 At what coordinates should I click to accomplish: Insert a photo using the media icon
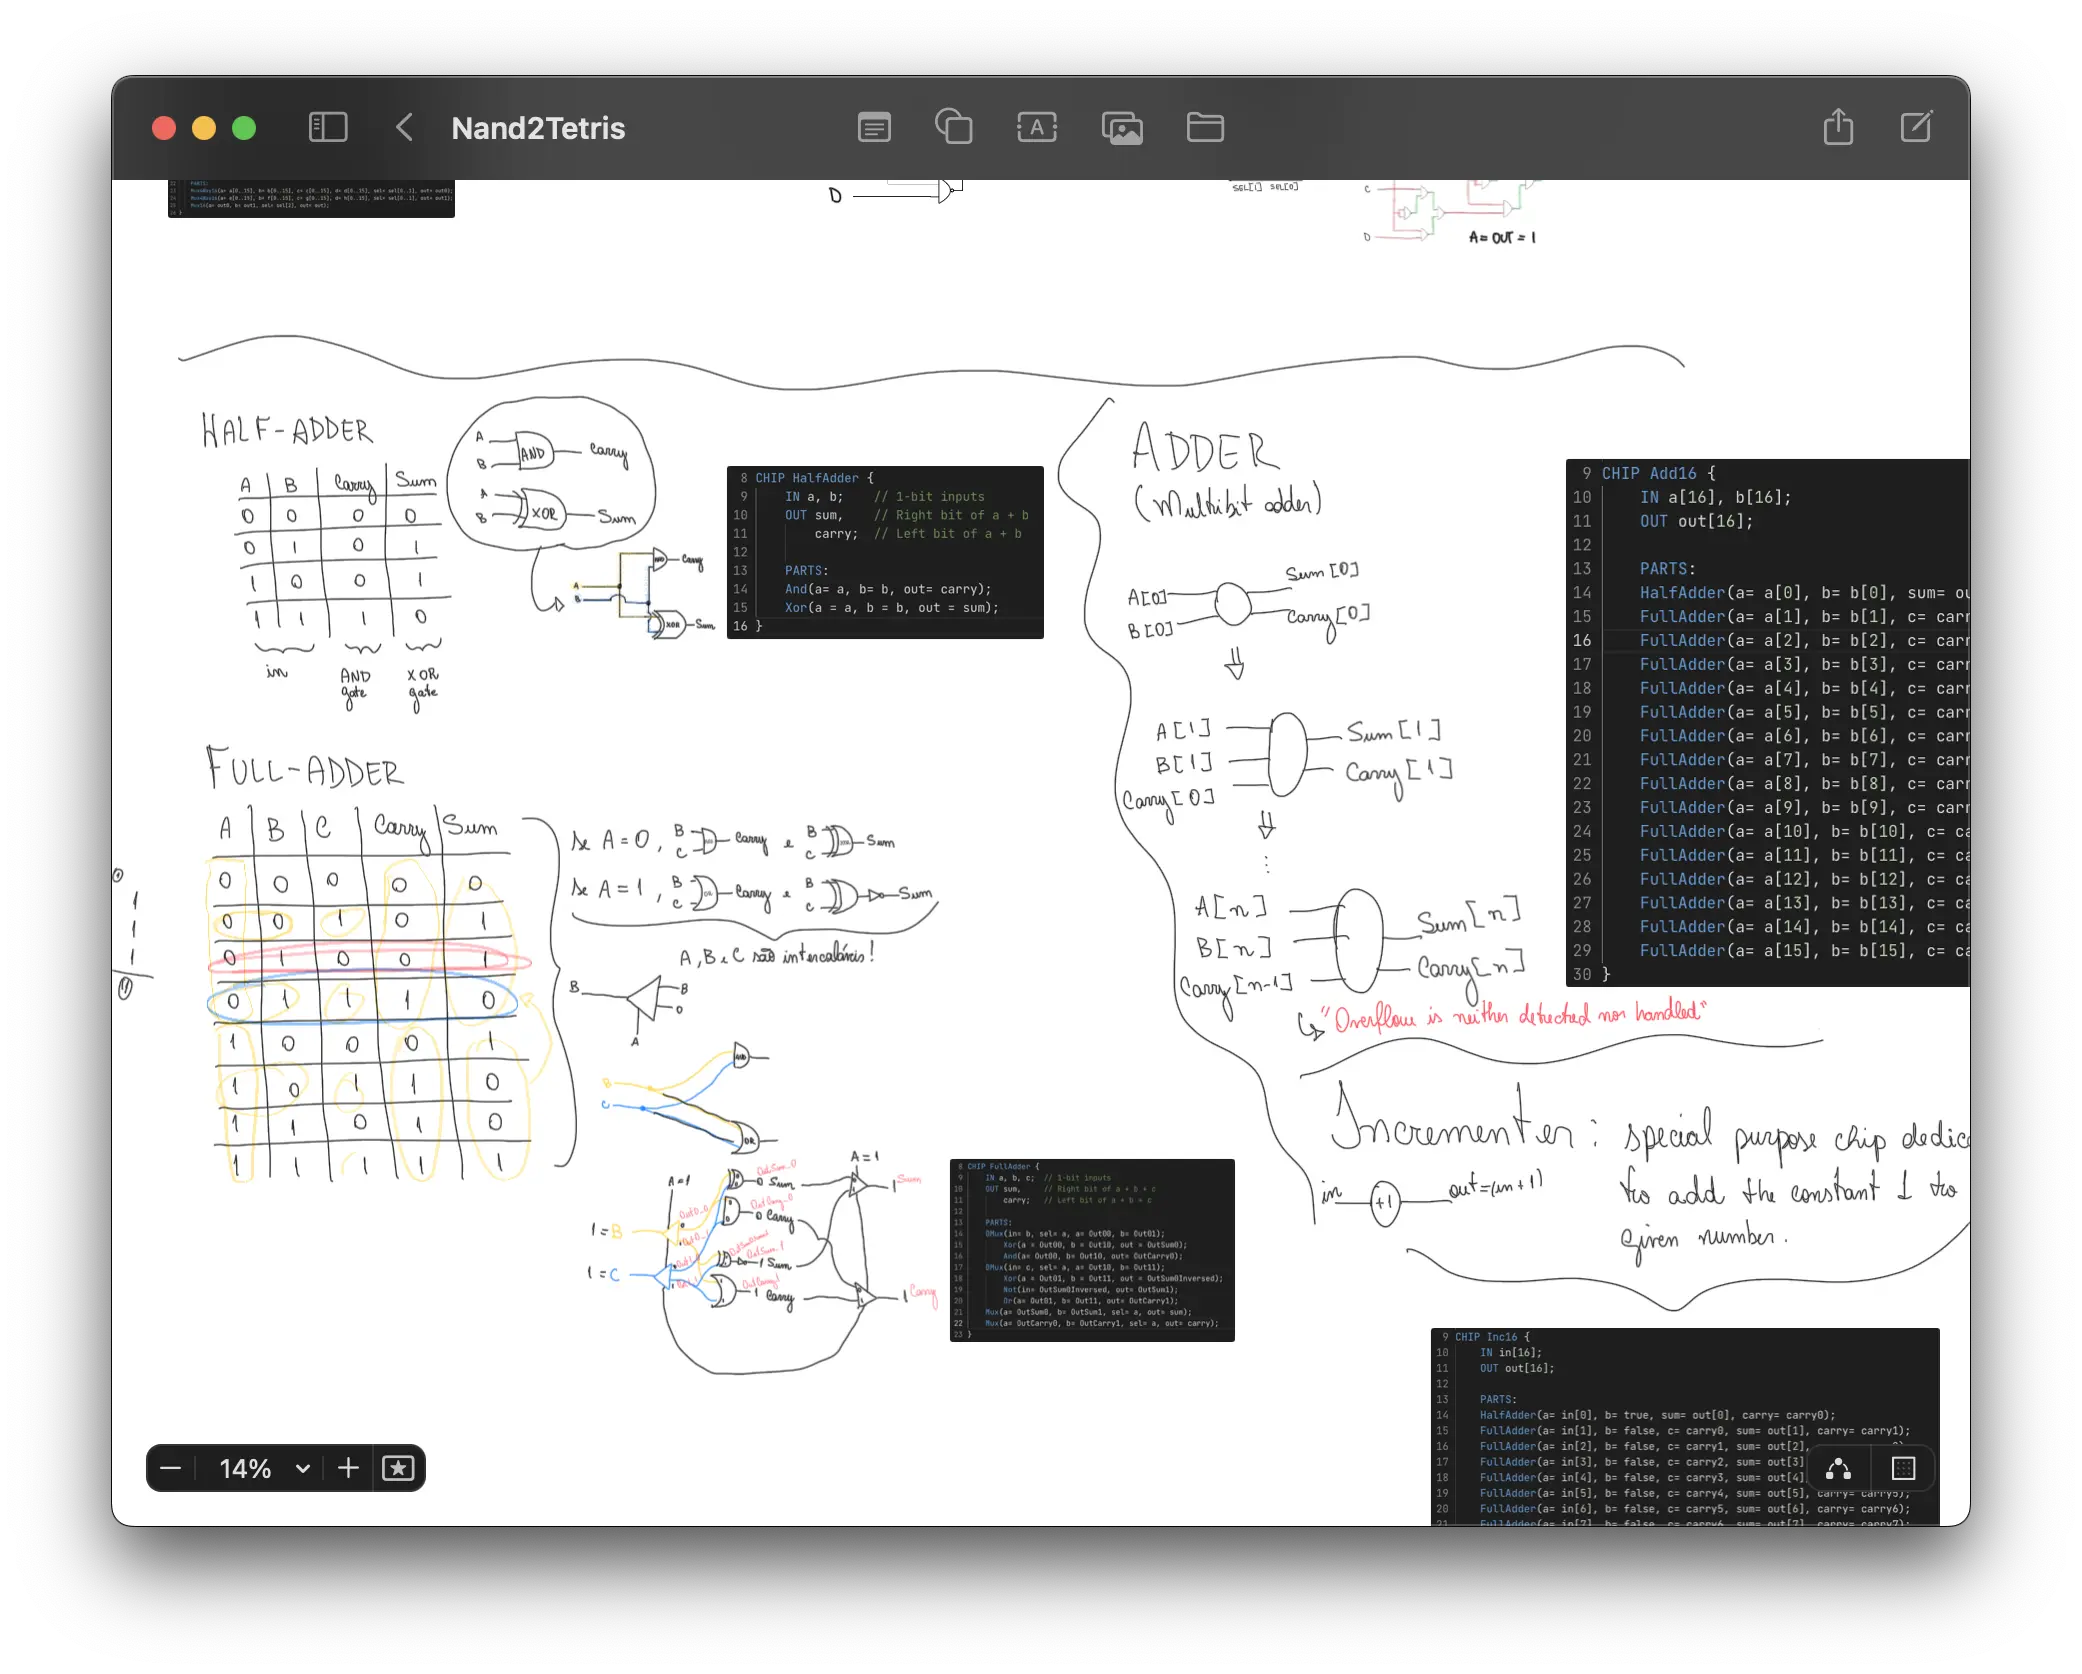click(x=1122, y=127)
